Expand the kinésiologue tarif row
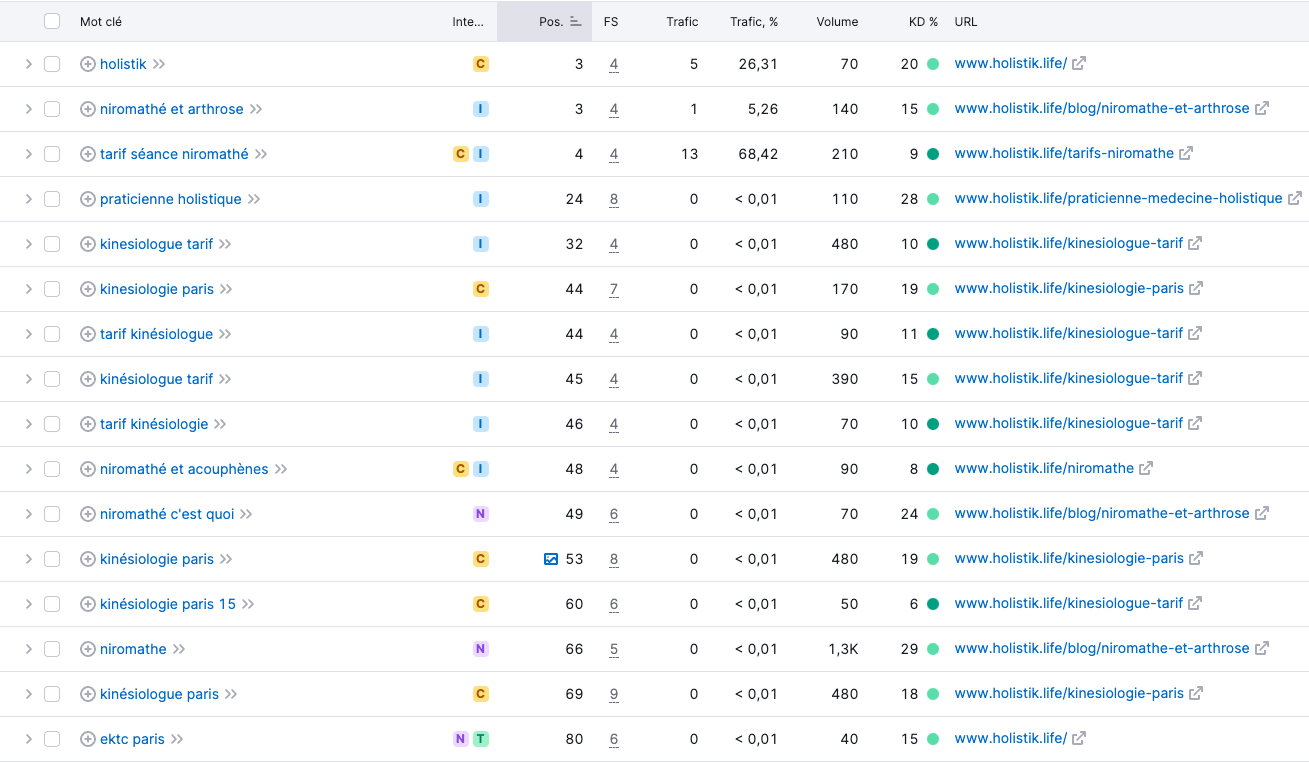 [x=28, y=379]
